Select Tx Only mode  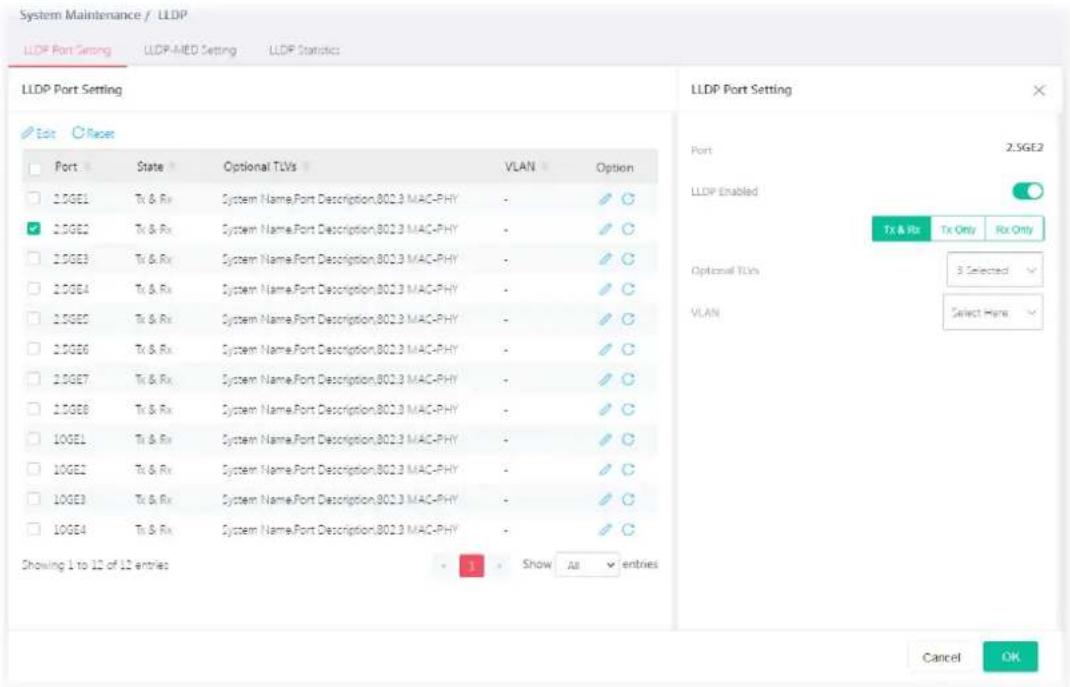pyautogui.click(x=958, y=229)
